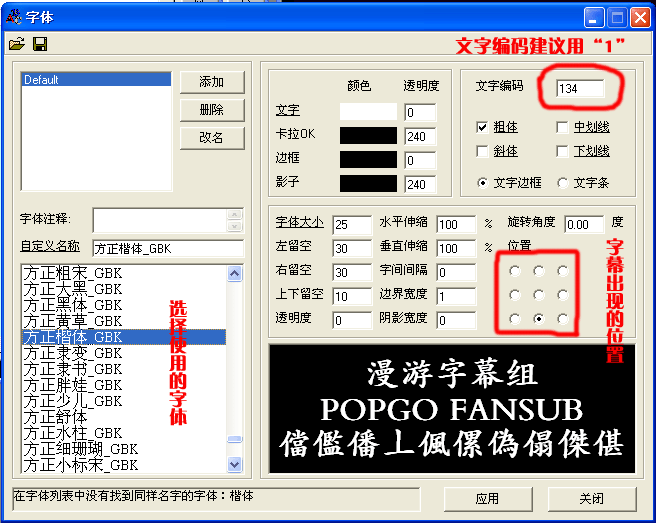
Task: Click the 自定义名称 name field
Action: pyautogui.click(x=168, y=249)
